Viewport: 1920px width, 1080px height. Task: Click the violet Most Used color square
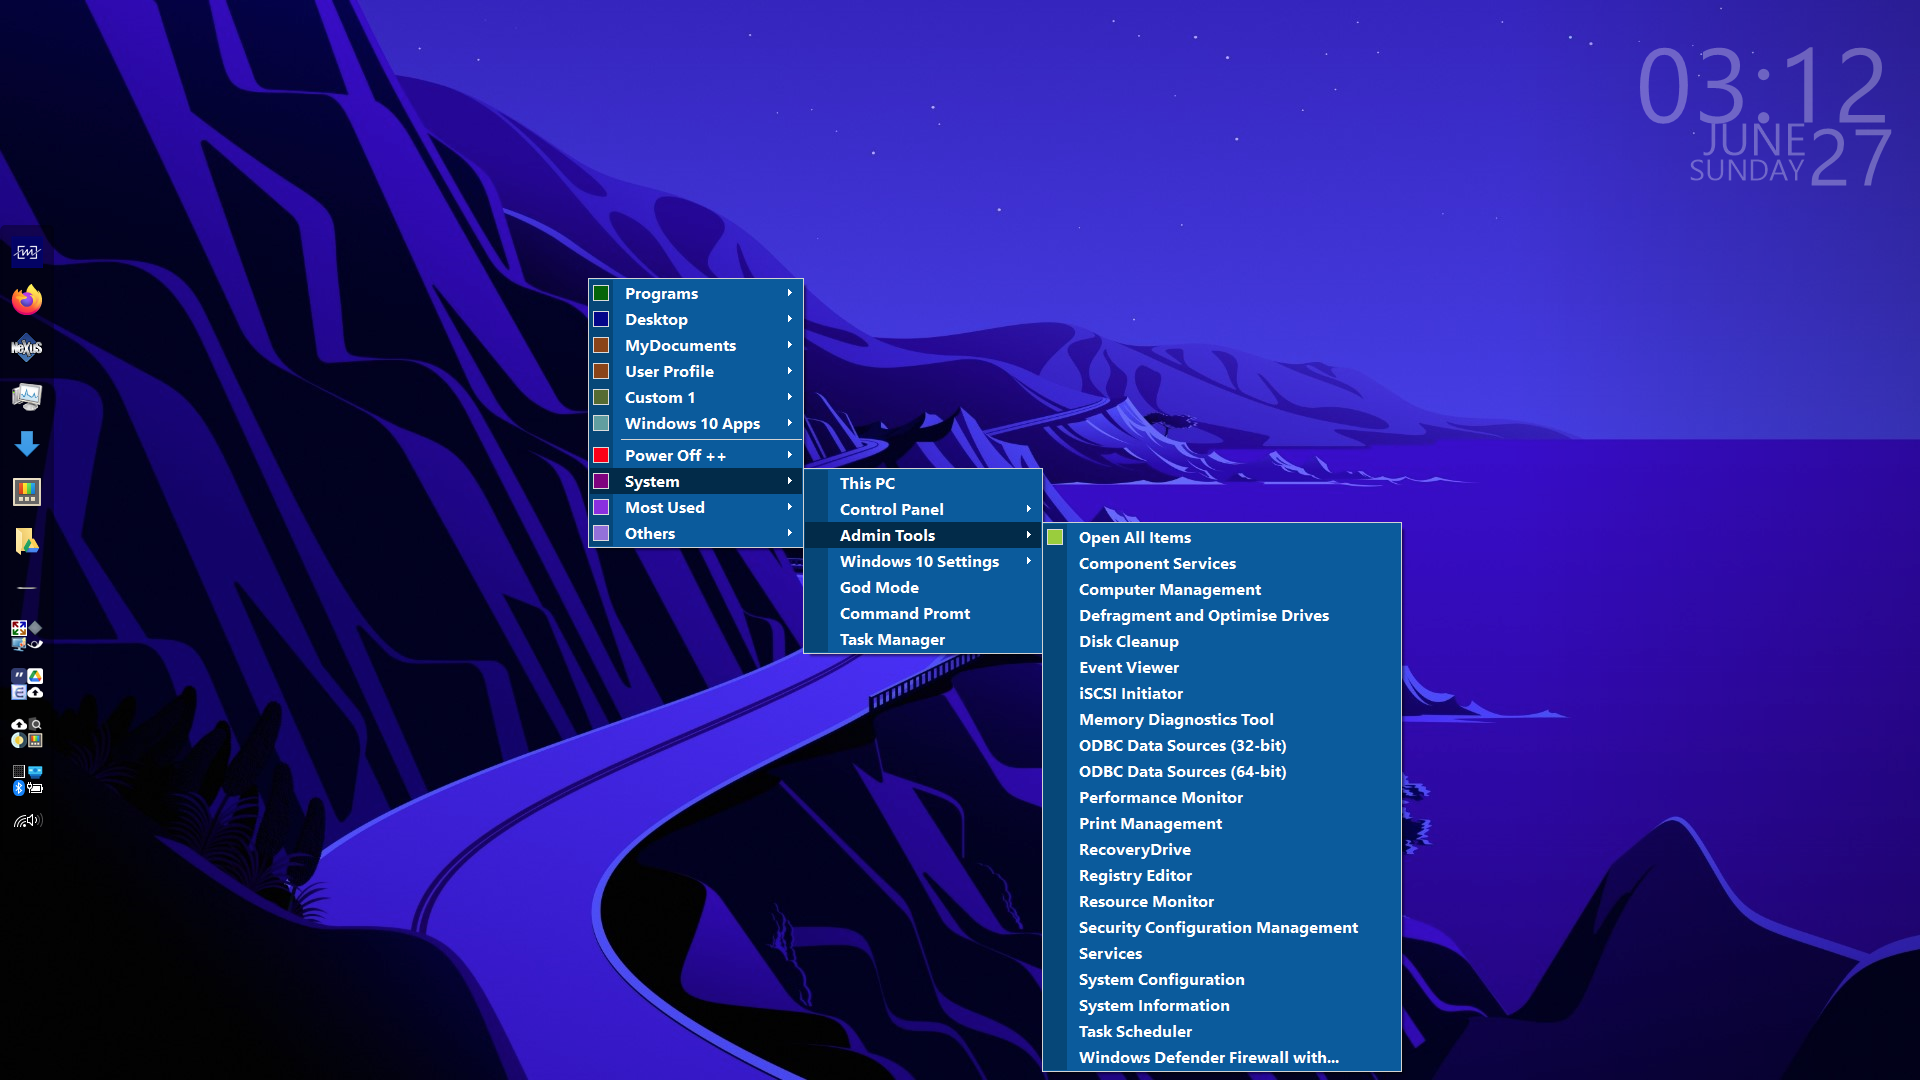[x=601, y=507]
